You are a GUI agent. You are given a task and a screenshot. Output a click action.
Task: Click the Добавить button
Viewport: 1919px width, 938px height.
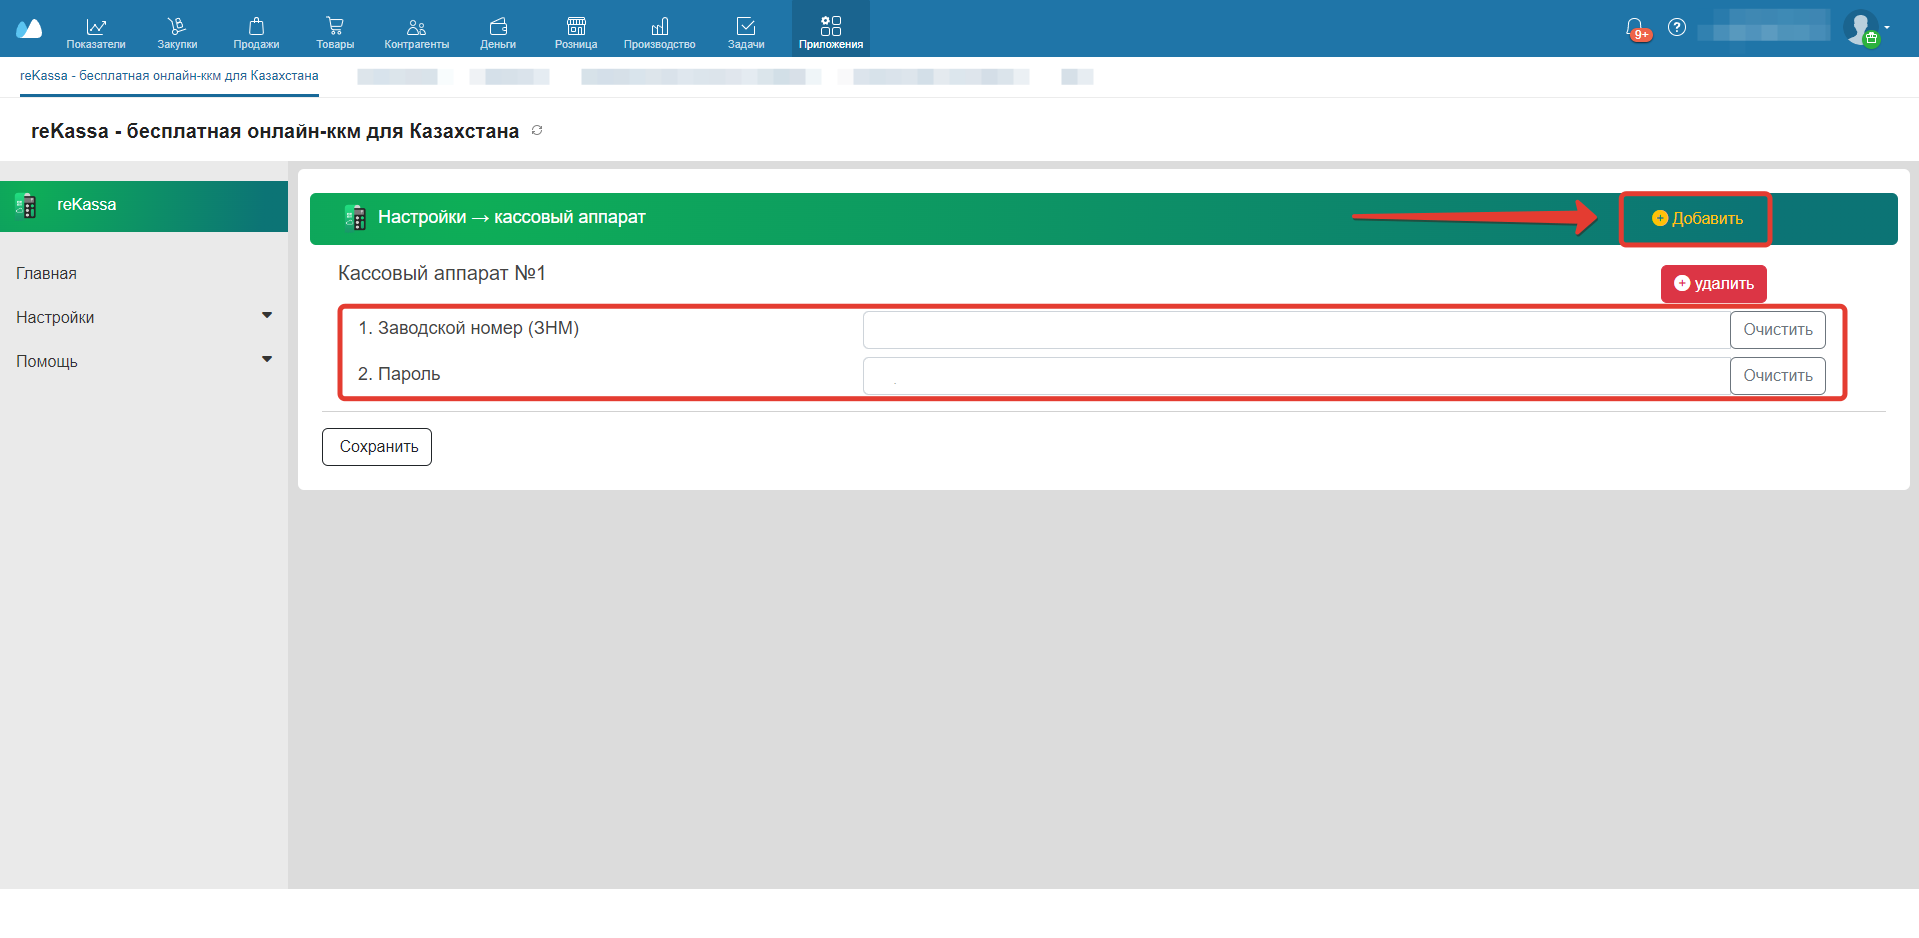pos(1696,219)
